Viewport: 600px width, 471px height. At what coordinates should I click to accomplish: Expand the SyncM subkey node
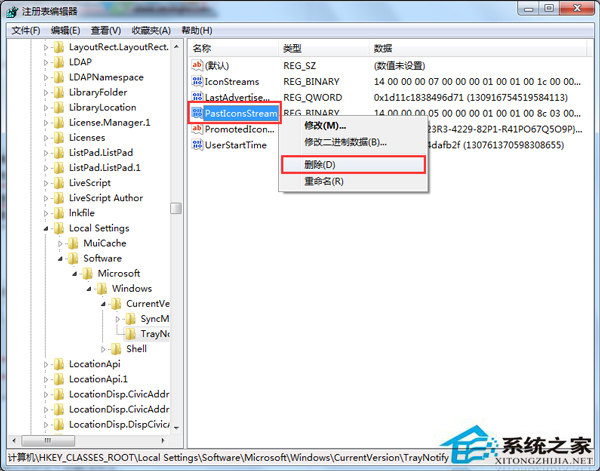(118, 319)
